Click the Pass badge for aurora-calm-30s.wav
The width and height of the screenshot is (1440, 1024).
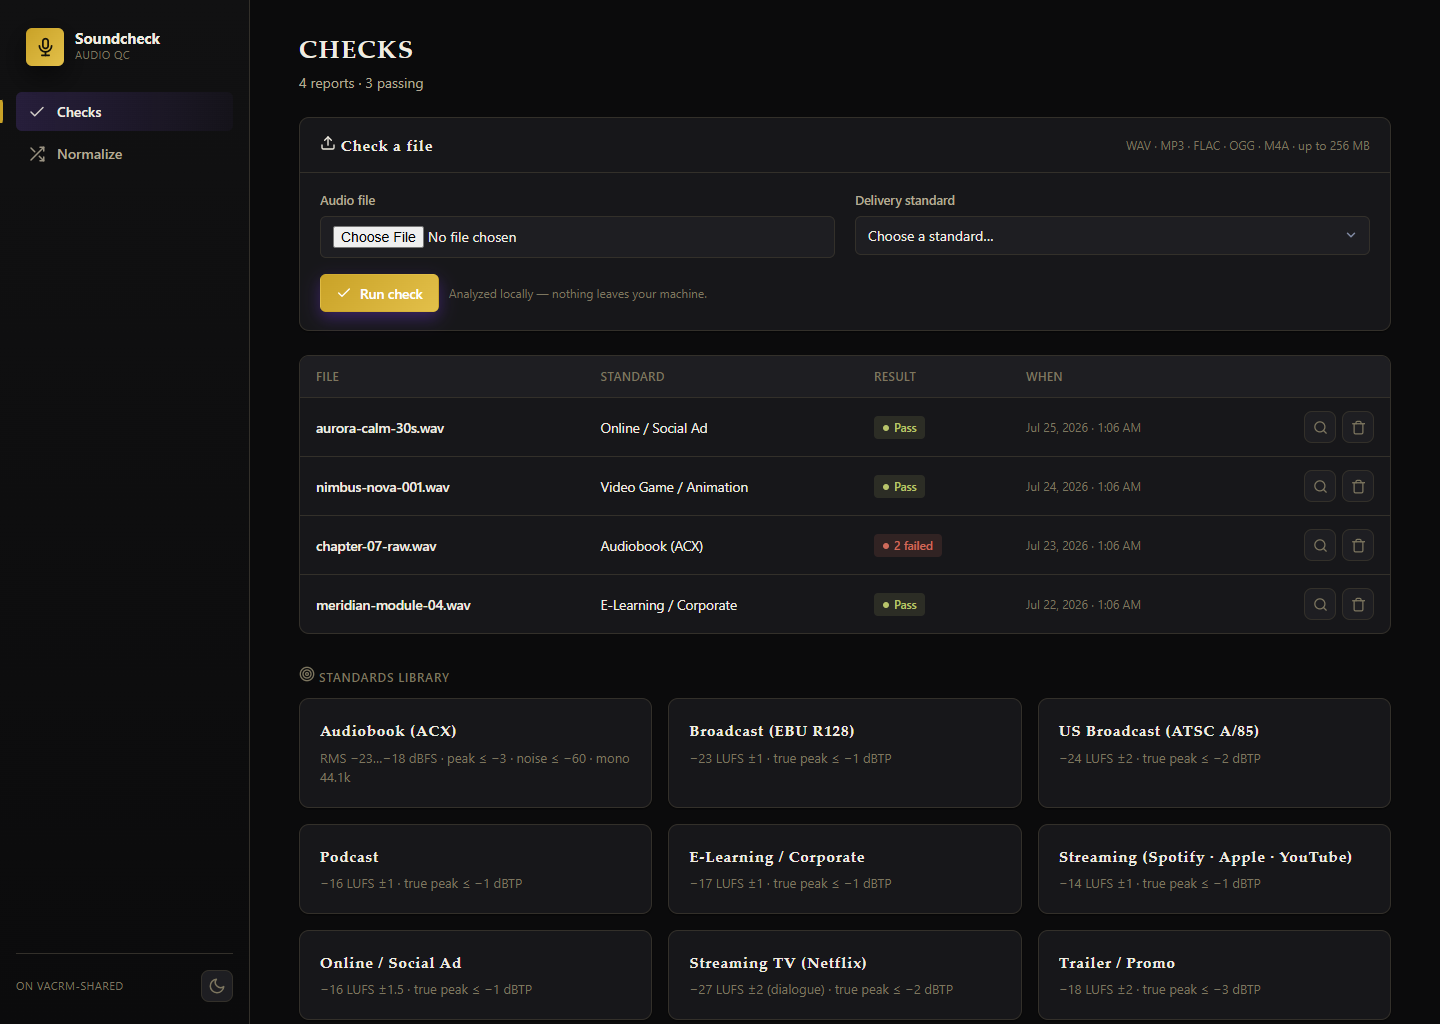(x=899, y=428)
